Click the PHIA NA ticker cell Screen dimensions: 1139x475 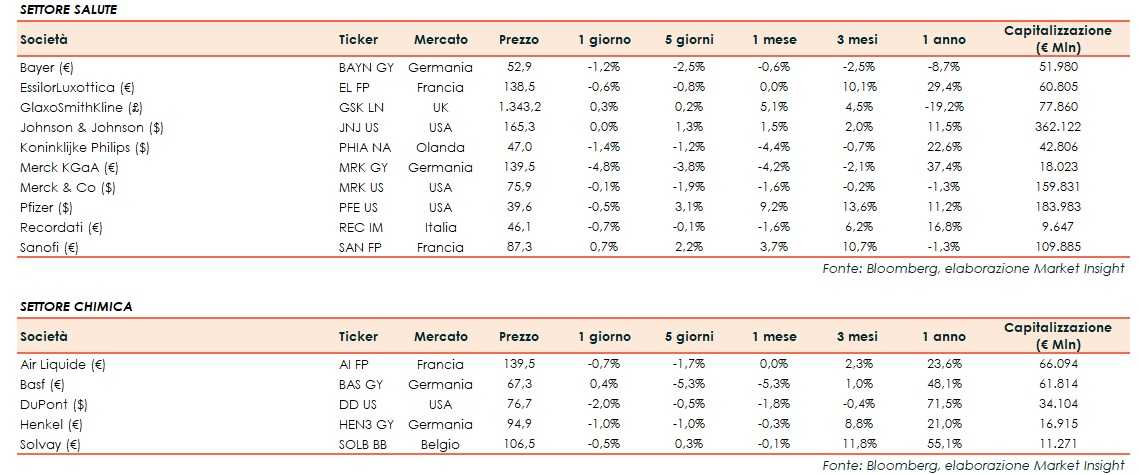click(365, 147)
